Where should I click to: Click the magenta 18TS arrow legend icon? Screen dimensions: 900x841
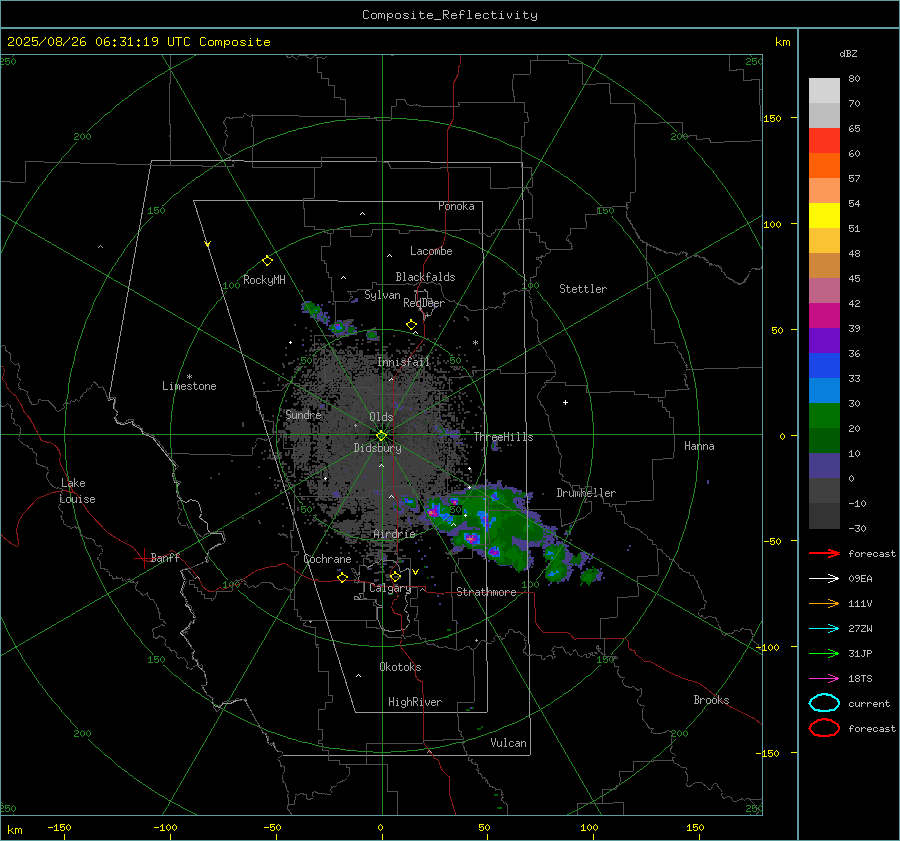[x=824, y=679]
